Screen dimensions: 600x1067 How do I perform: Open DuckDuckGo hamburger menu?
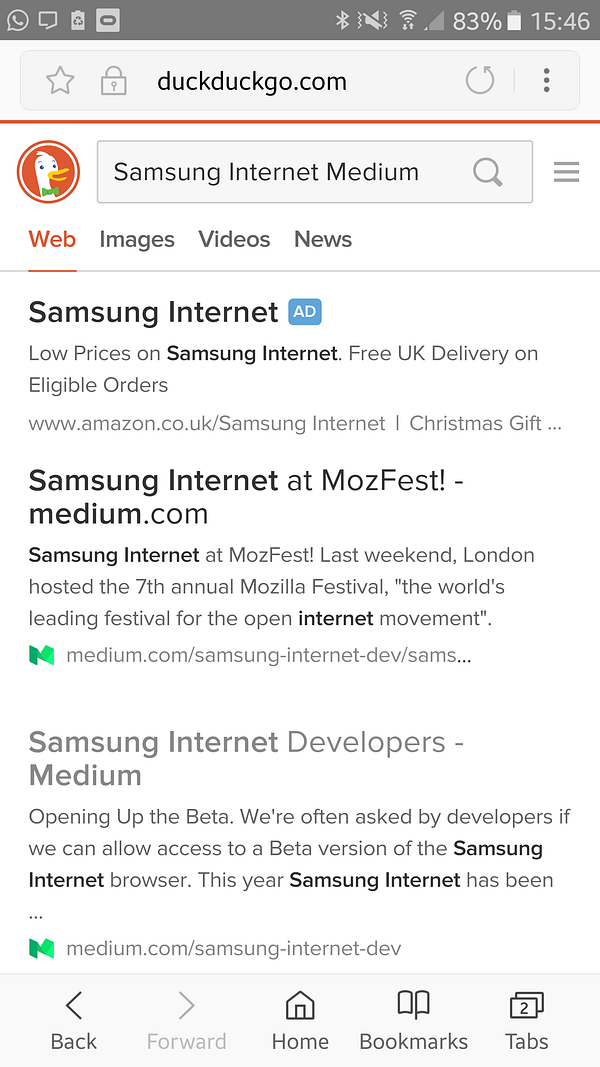pos(566,173)
